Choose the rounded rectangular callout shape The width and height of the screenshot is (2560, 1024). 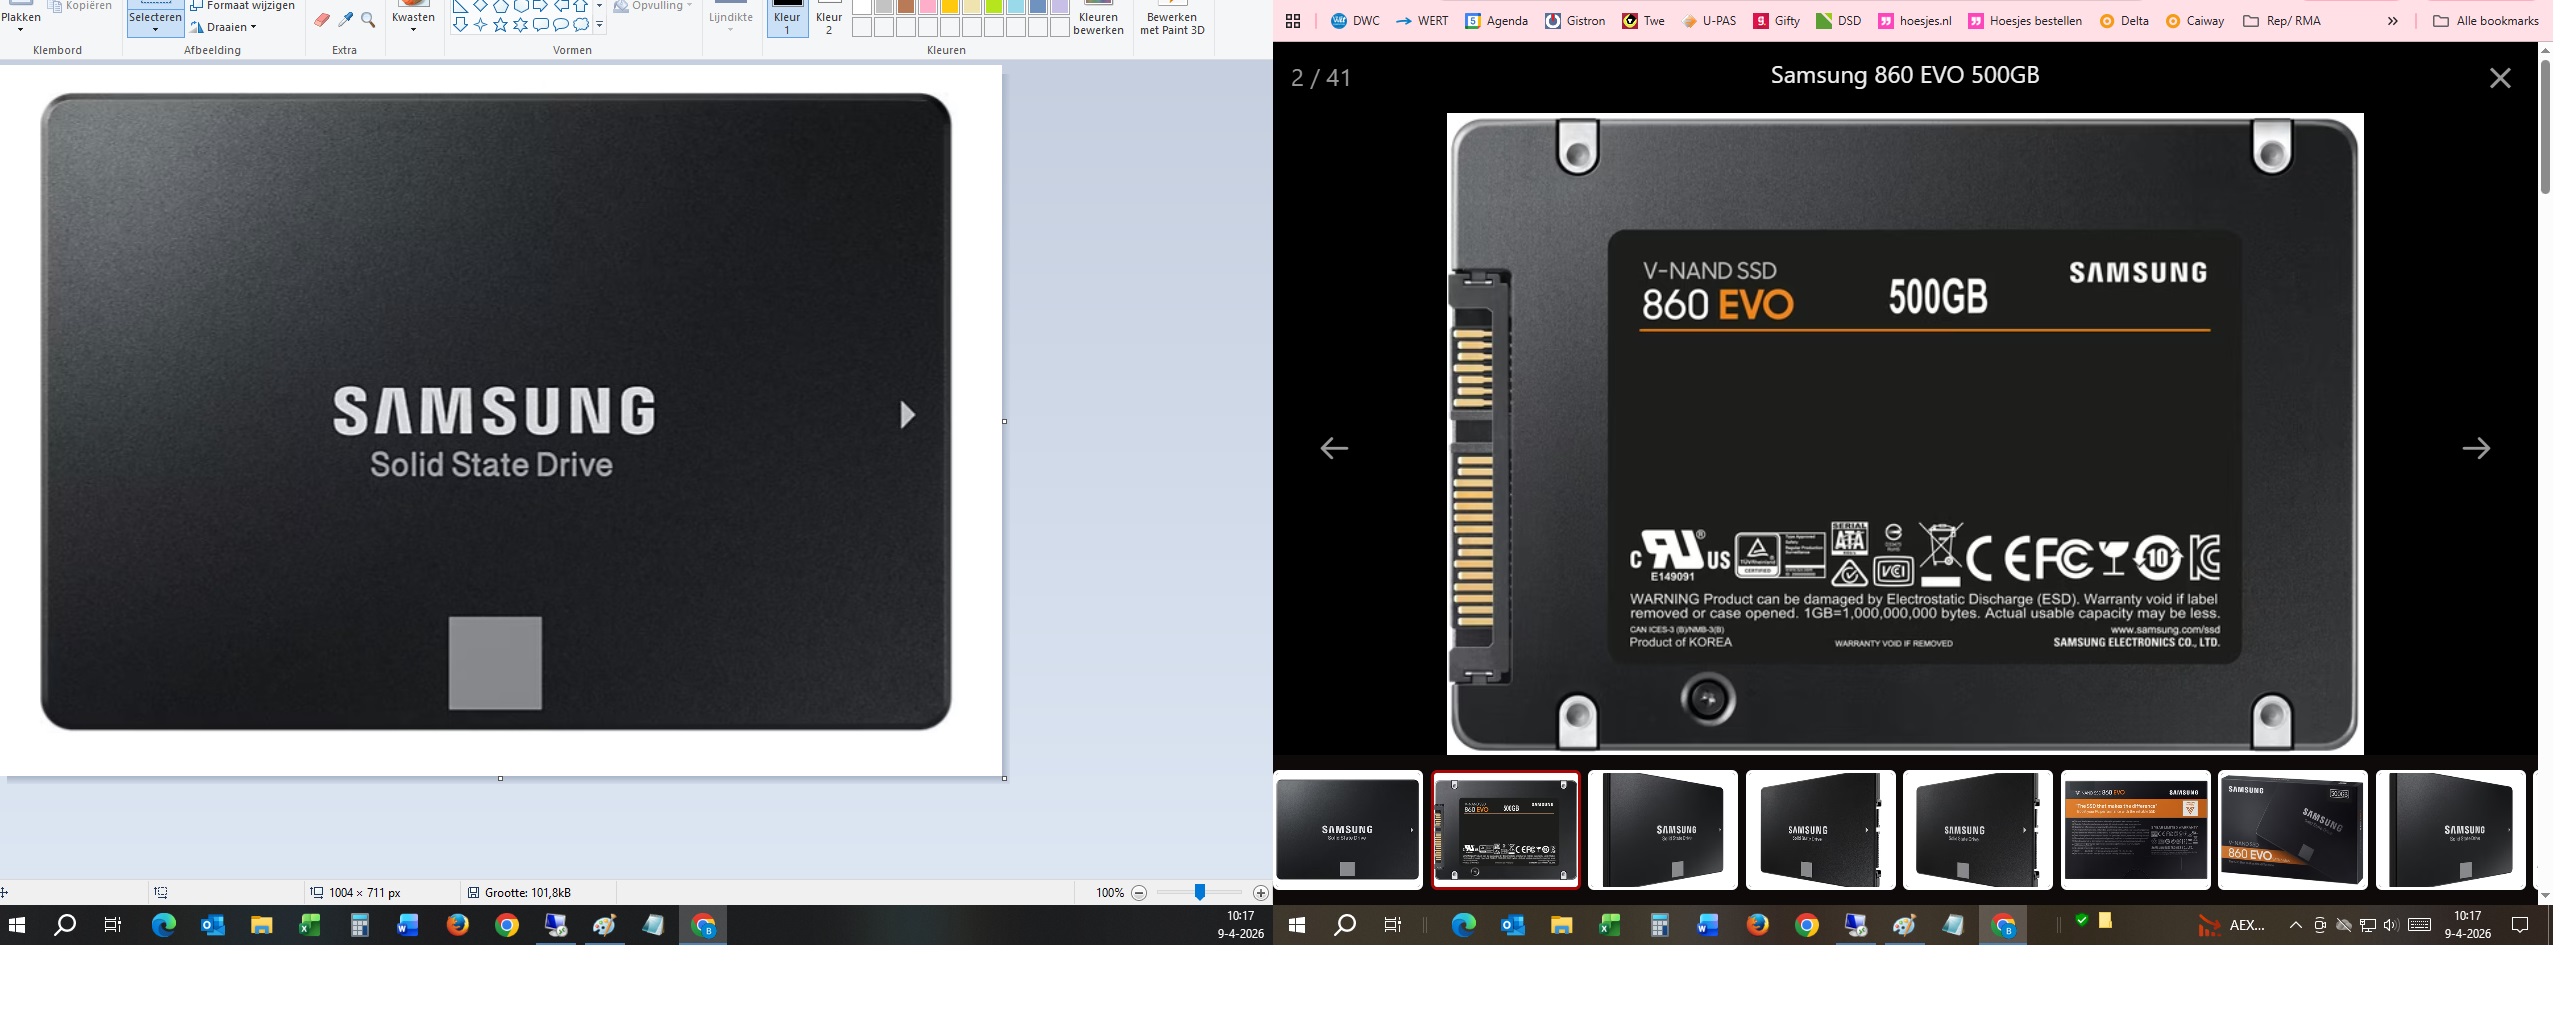coord(540,25)
